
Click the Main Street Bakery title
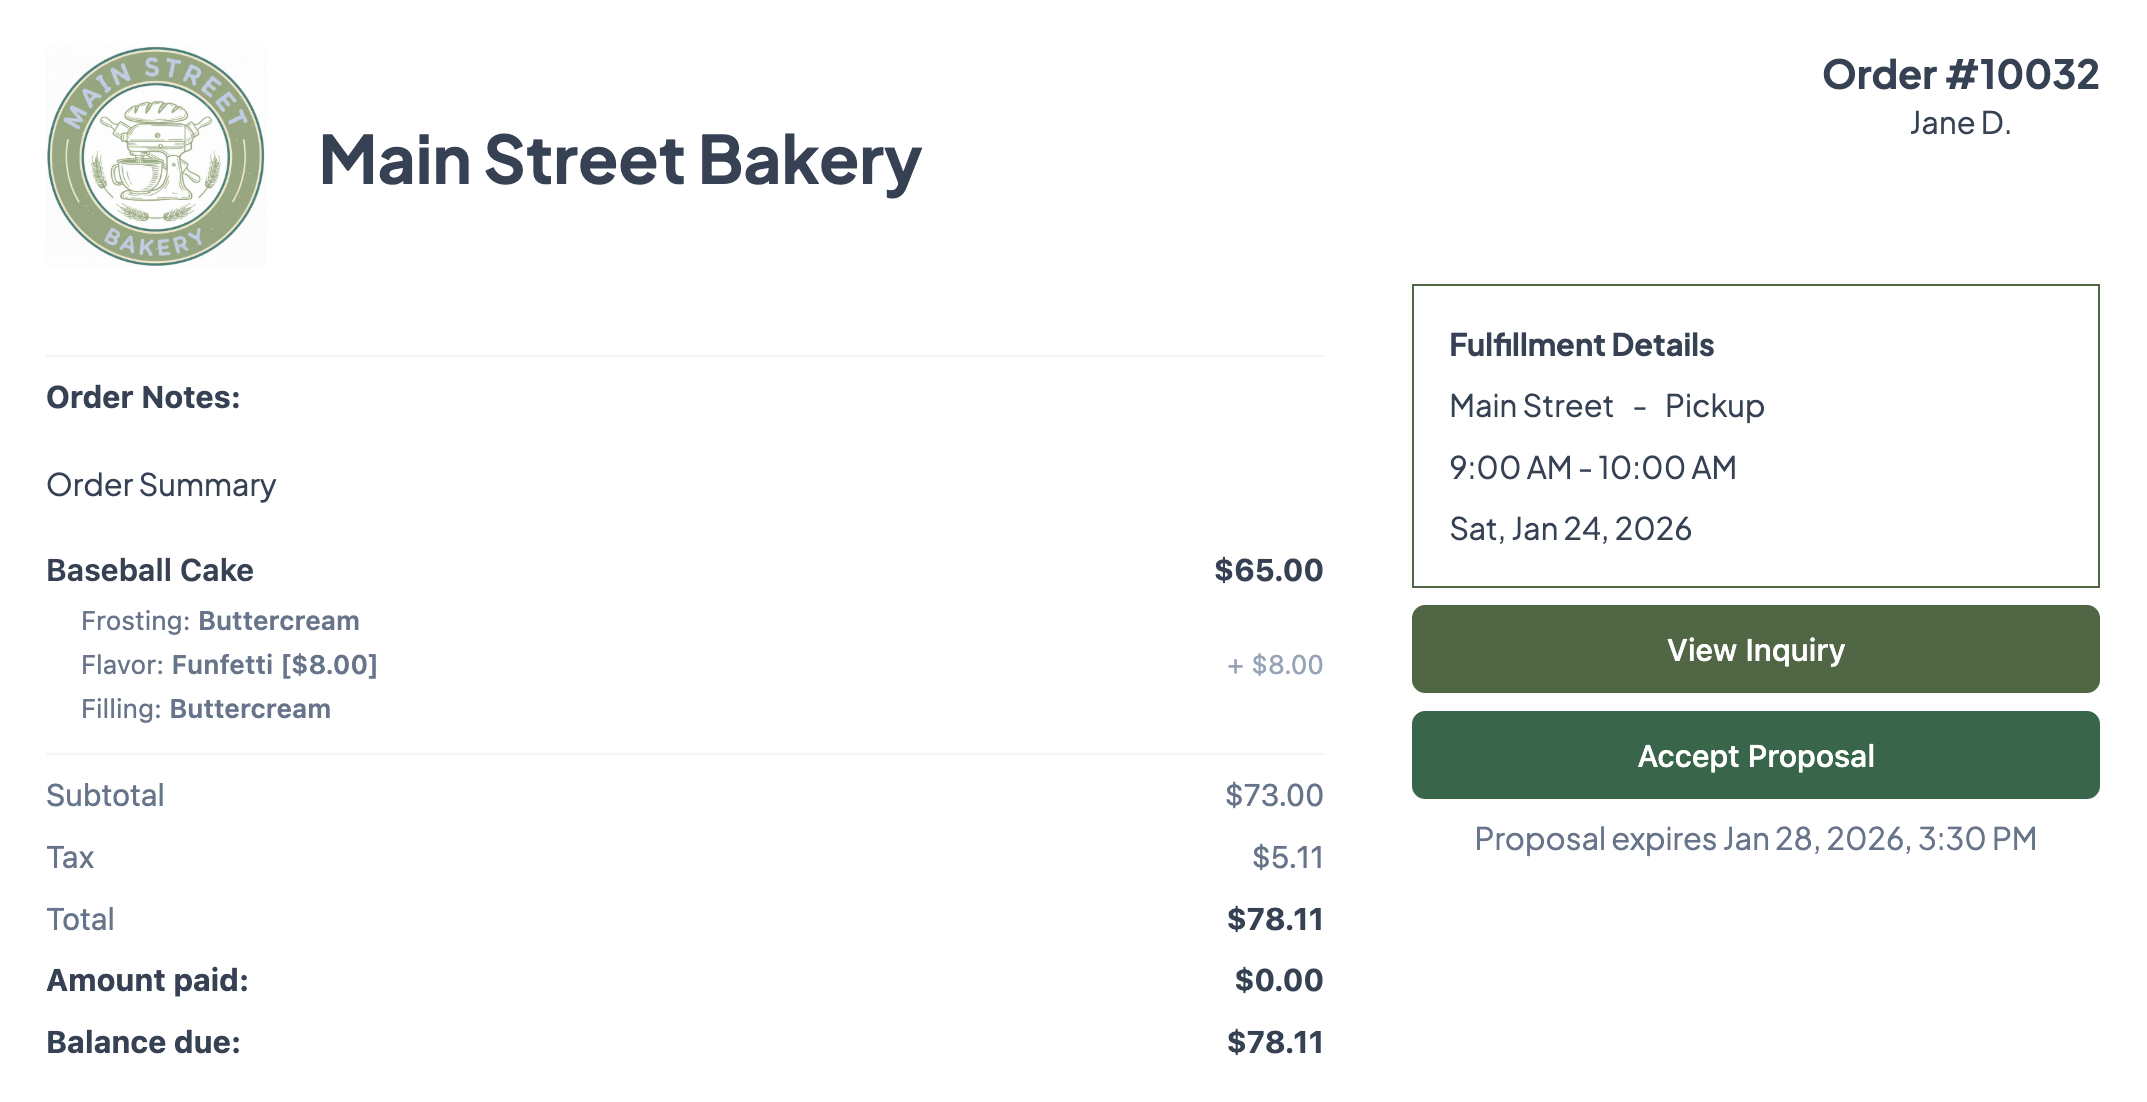click(620, 160)
